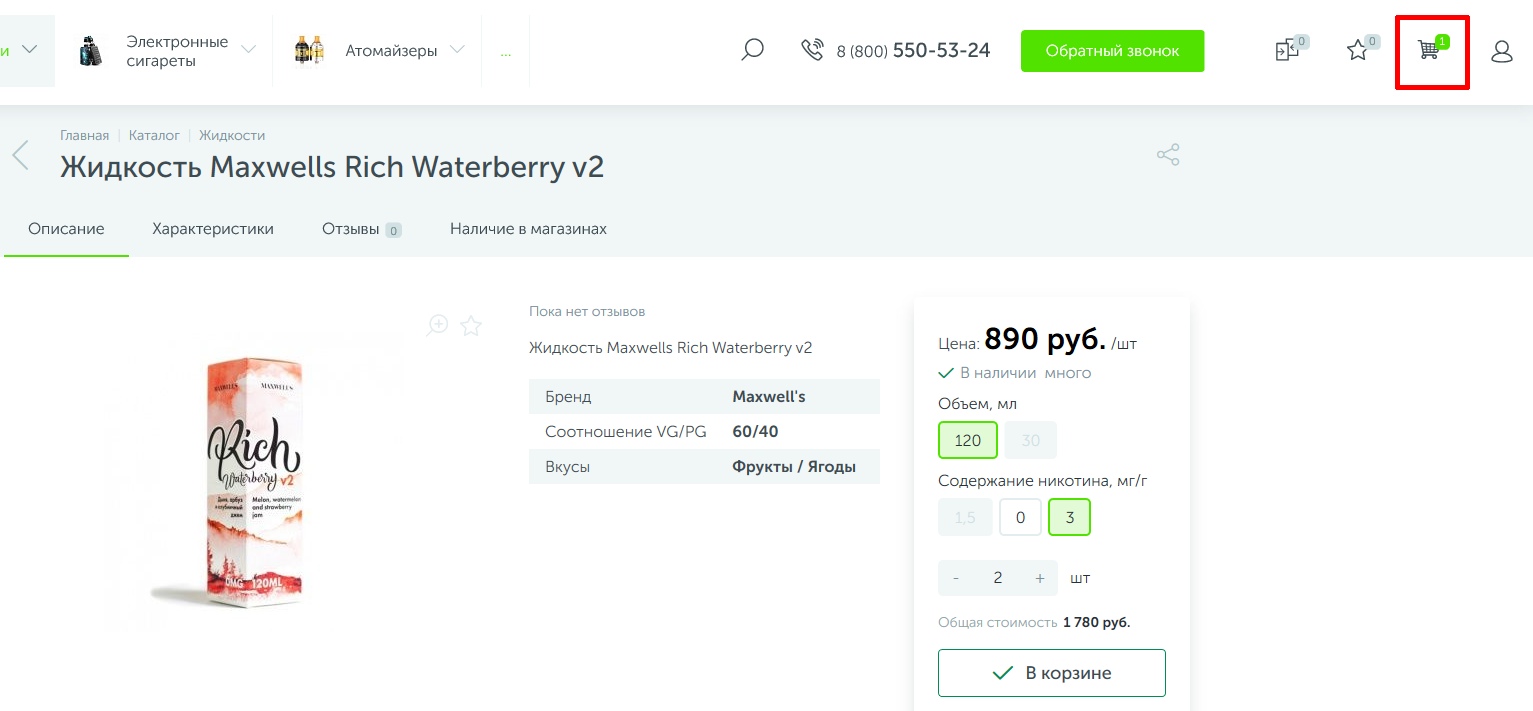The height and width of the screenshot is (711, 1533).
Task: Click the 890 руб. price text
Action: click(x=1045, y=340)
